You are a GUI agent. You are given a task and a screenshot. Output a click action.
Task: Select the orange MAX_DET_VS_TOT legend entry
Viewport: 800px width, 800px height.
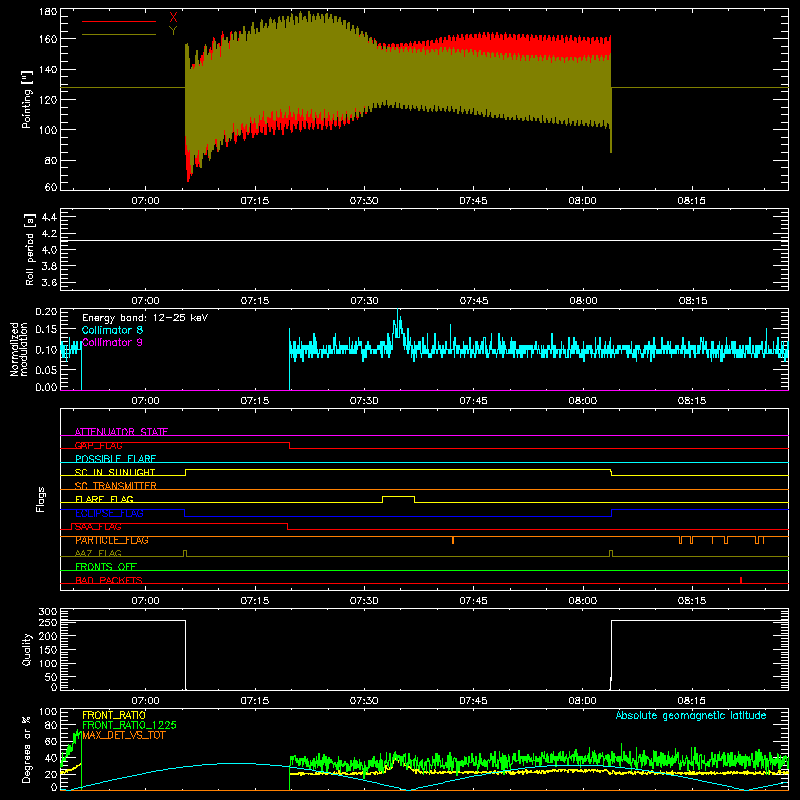pyautogui.click(x=124, y=735)
